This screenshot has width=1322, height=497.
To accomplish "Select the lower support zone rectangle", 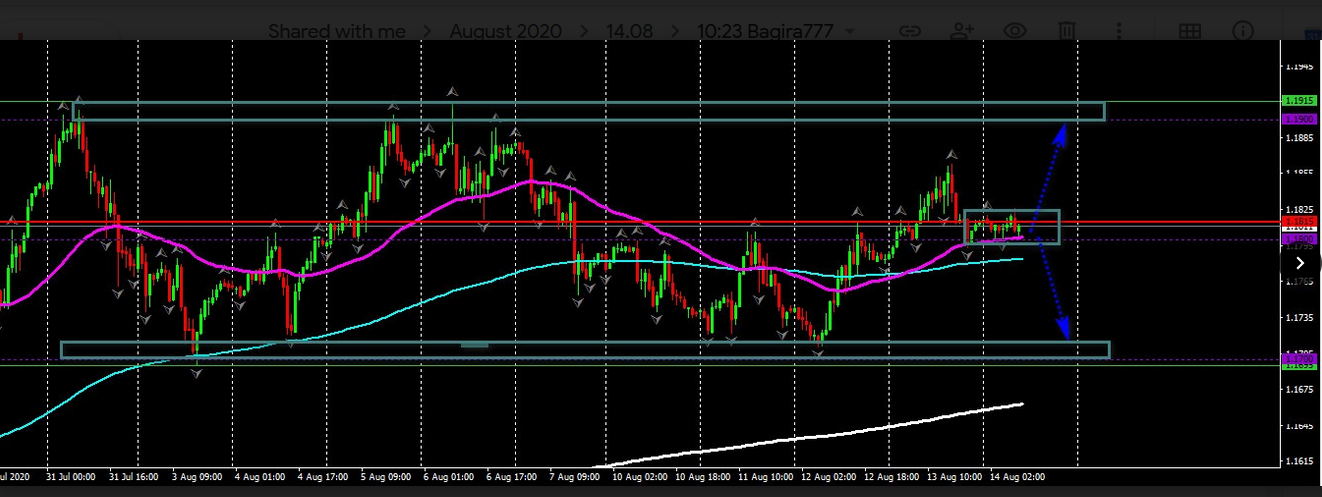I will (x=585, y=350).
